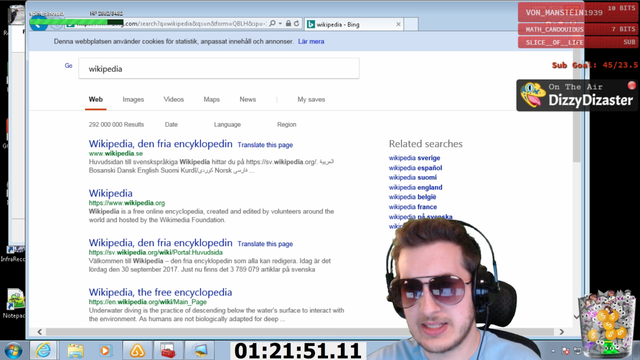Click the 'Related searches' heading

point(425,144)
